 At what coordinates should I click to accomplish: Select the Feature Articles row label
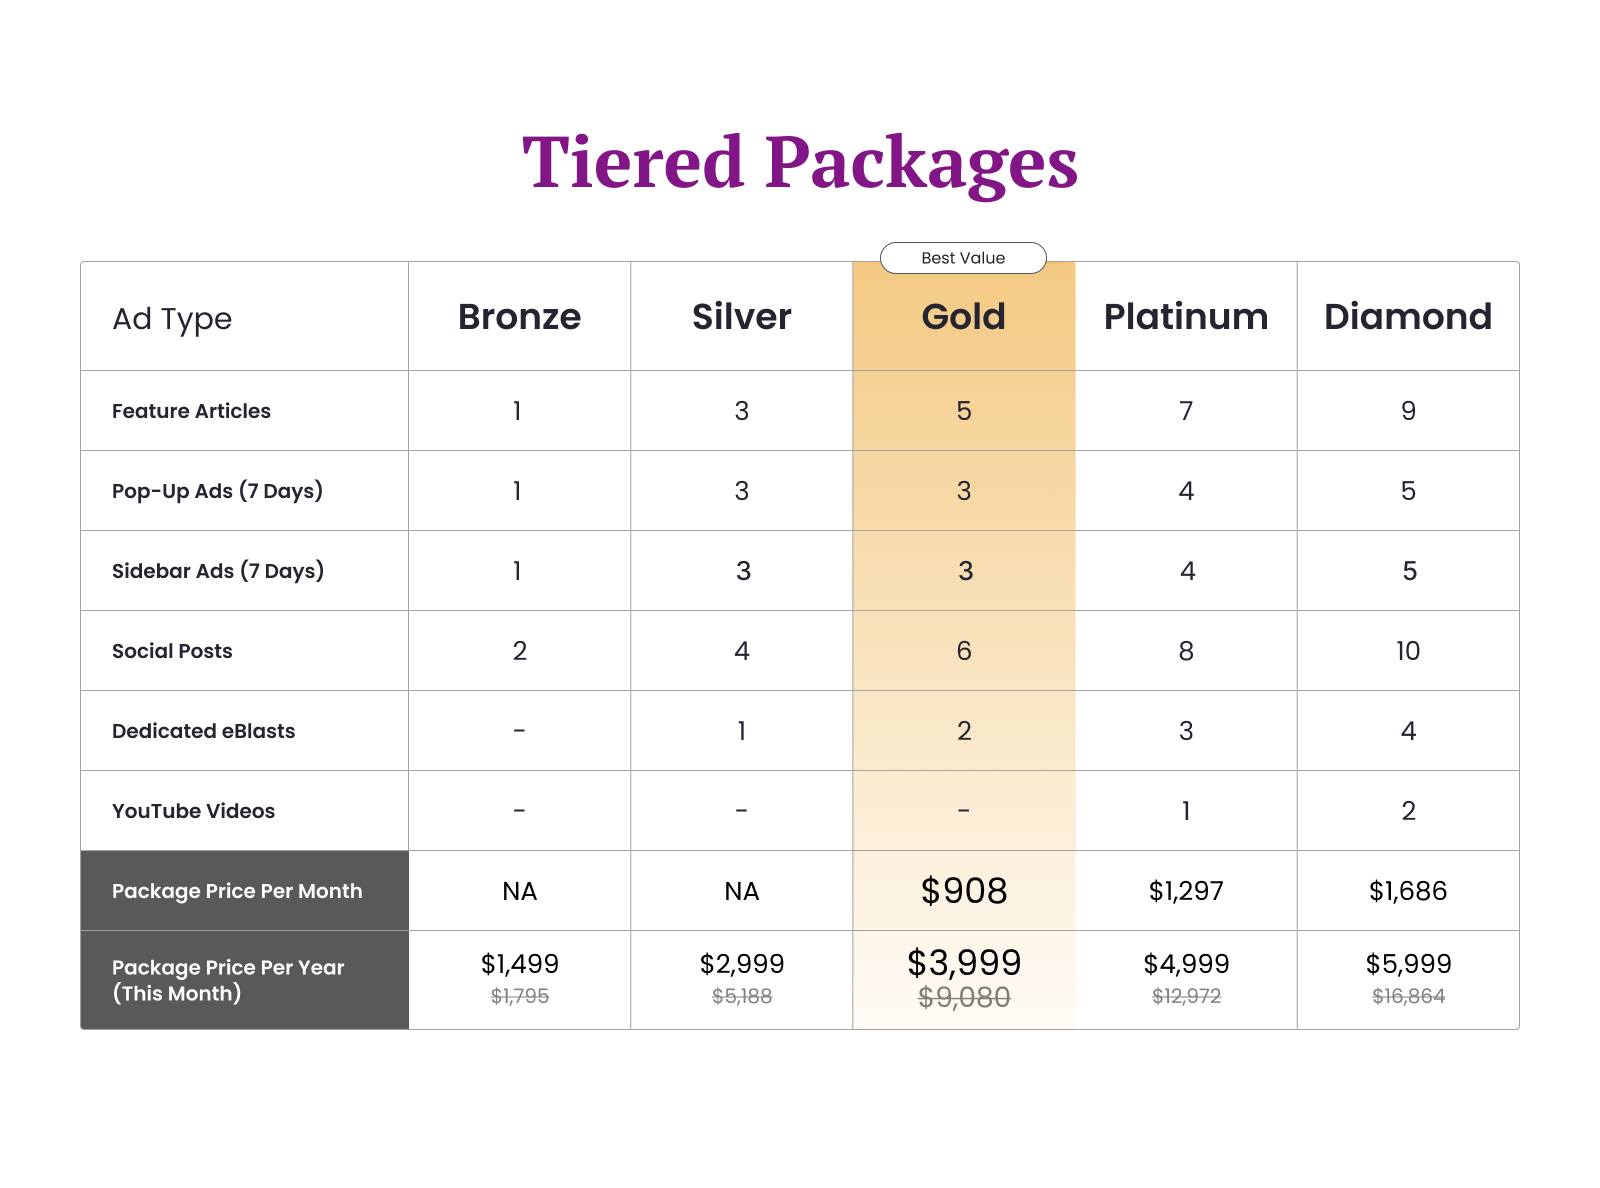click(x=191, y=411)
